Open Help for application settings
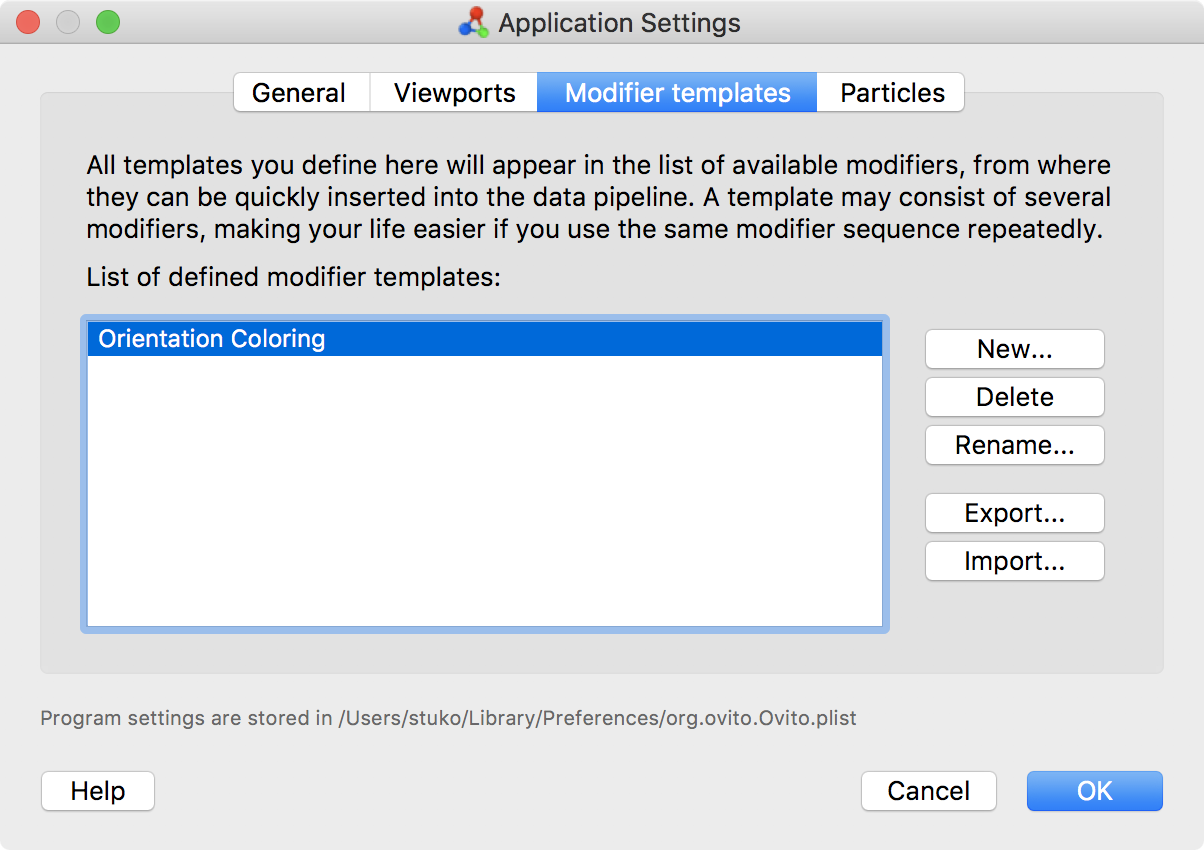 [x=98, y=791]
